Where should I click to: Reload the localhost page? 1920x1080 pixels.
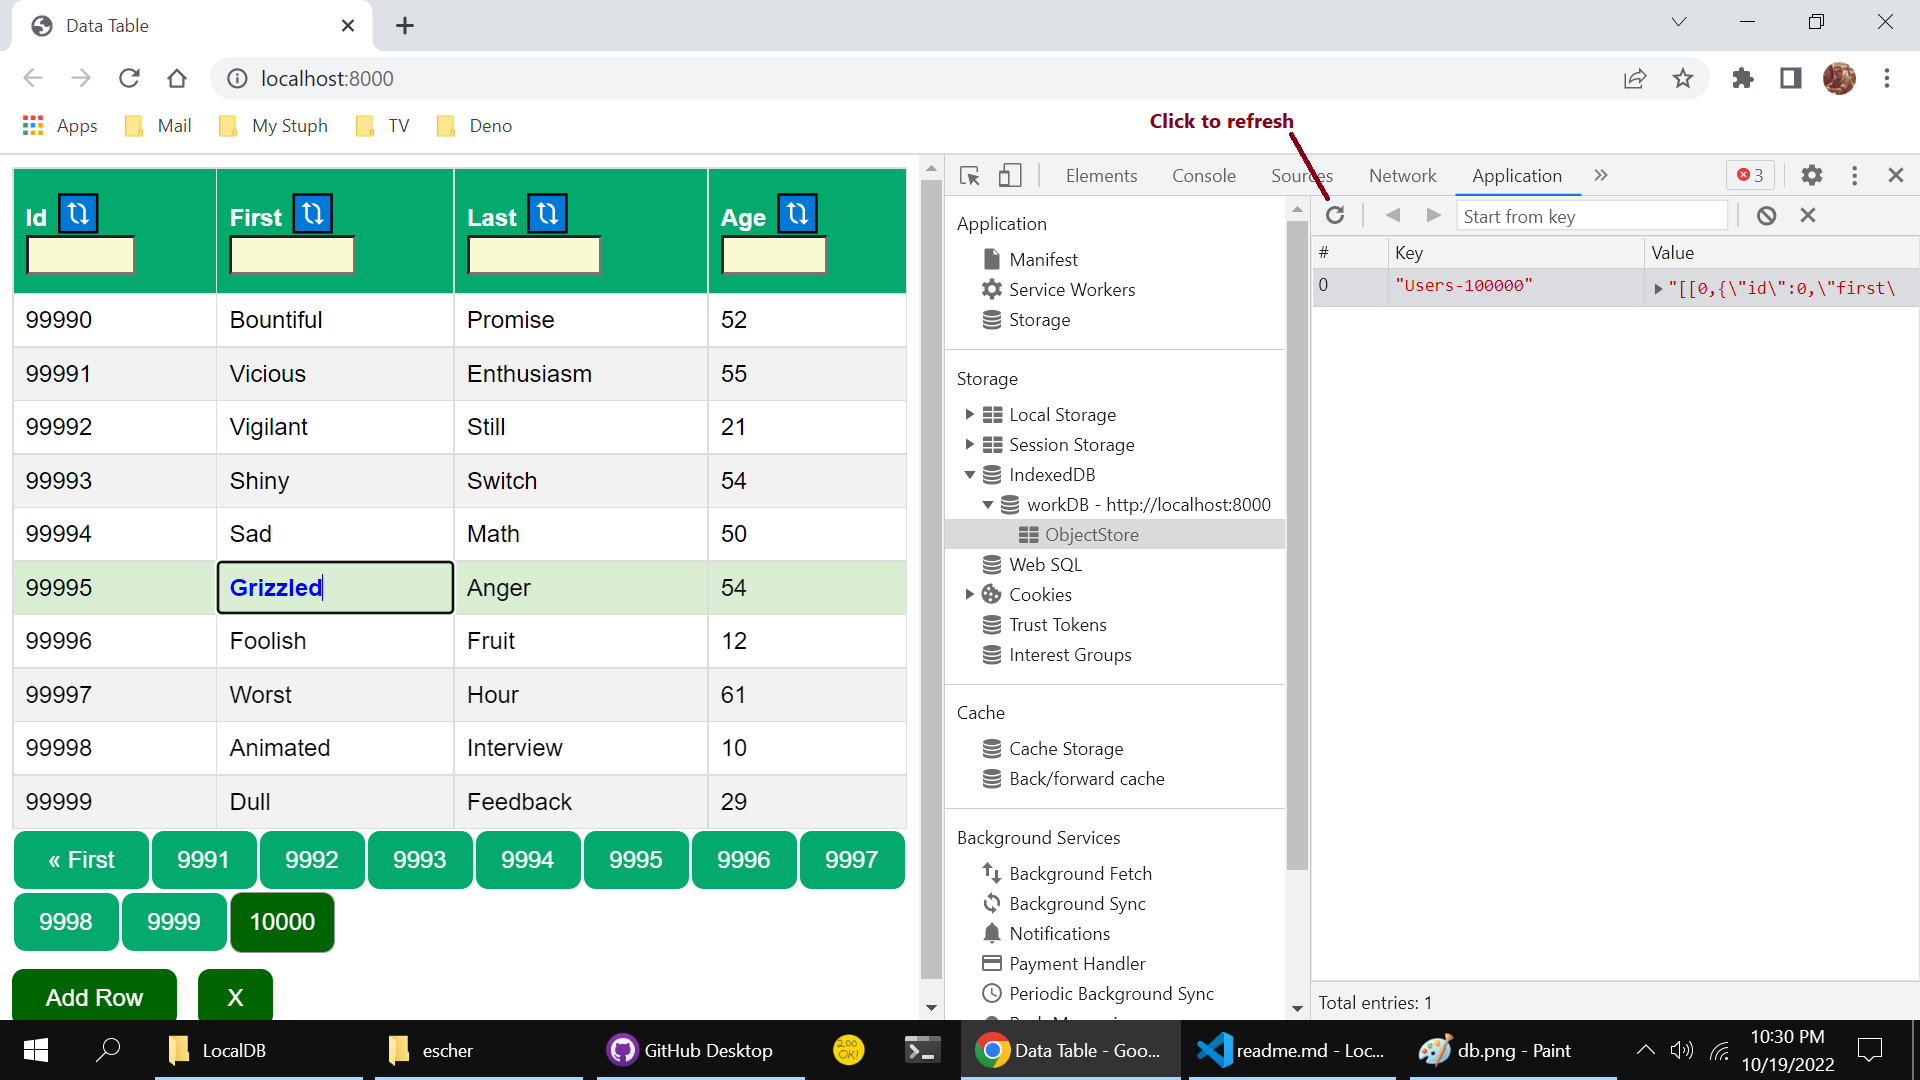129,78
